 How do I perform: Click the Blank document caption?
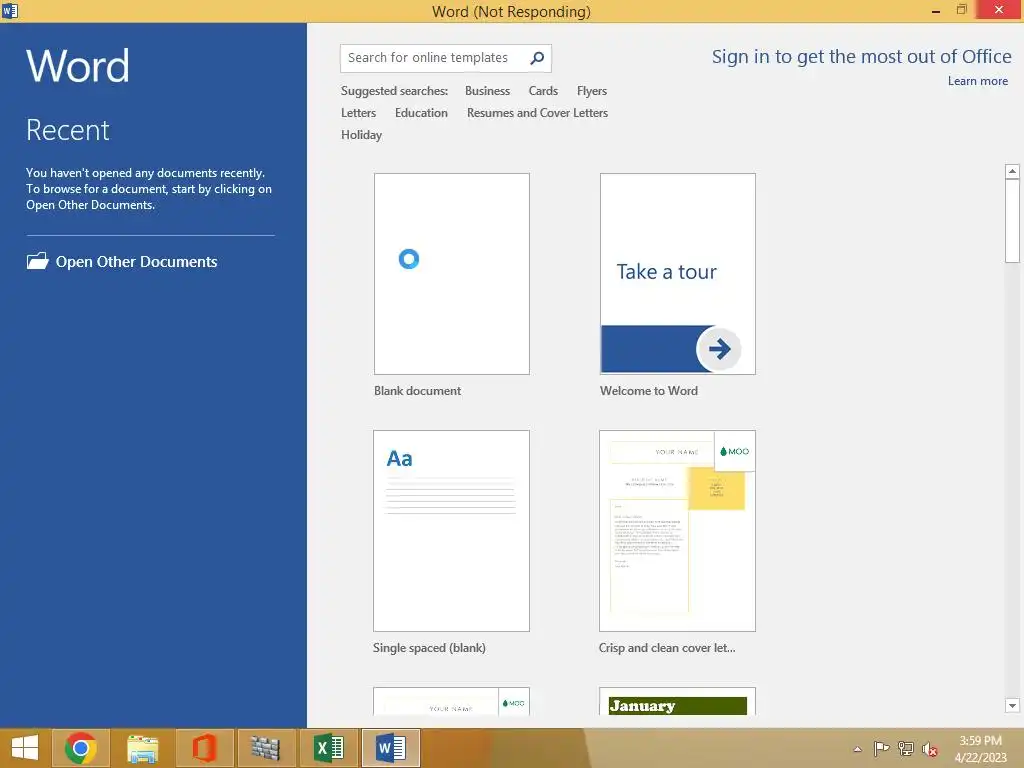click(417, 391)
